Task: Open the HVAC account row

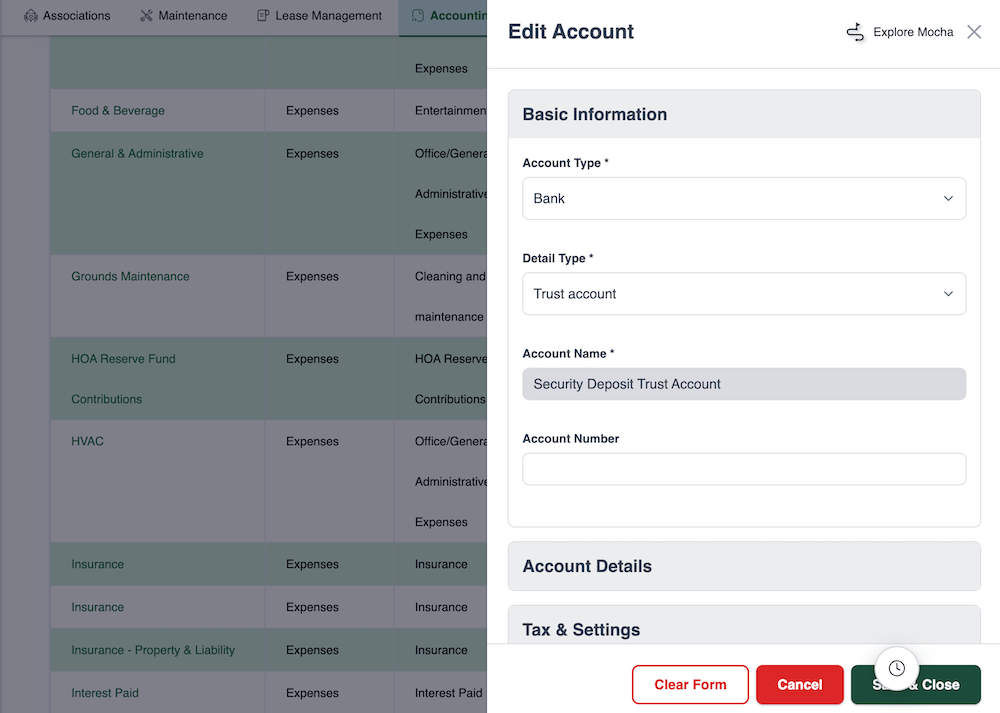Action: point(87,441)
